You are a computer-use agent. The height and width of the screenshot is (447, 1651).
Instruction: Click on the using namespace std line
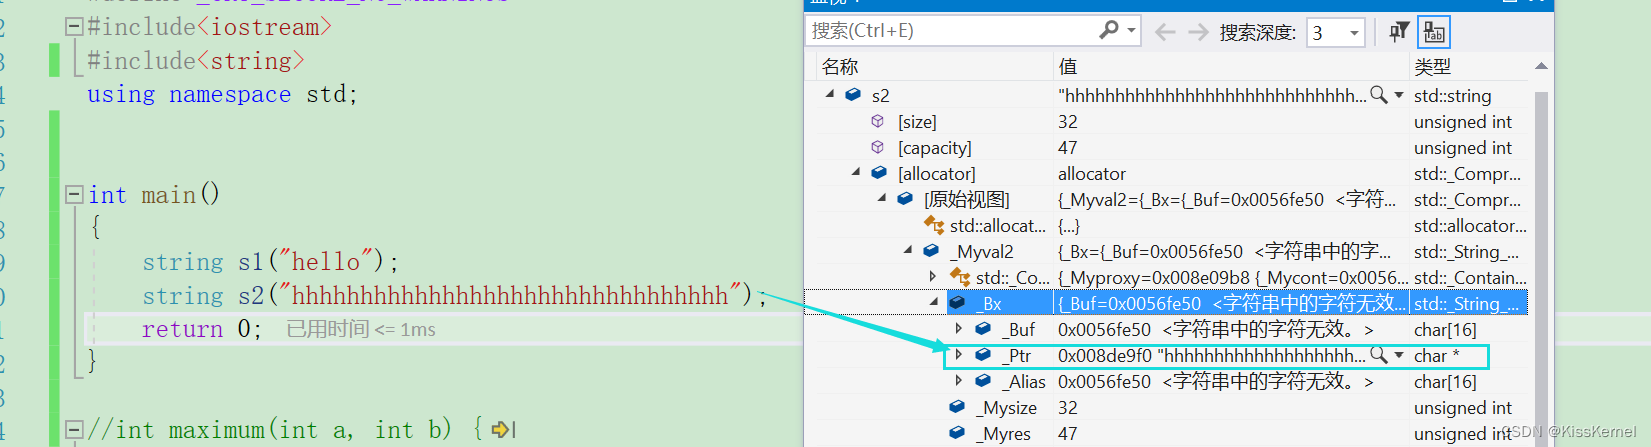coord(222,94)
